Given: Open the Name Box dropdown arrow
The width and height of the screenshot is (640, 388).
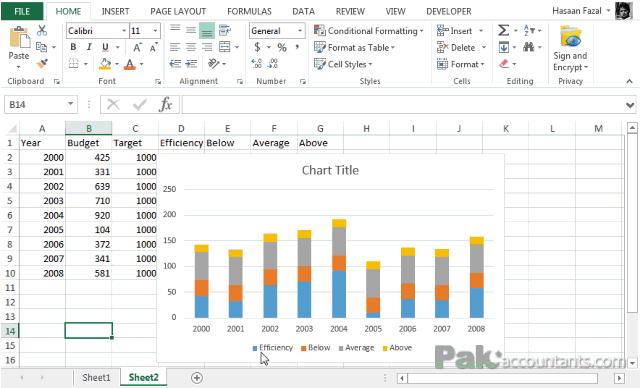Looking at the screenshot, I should [70, 104].
